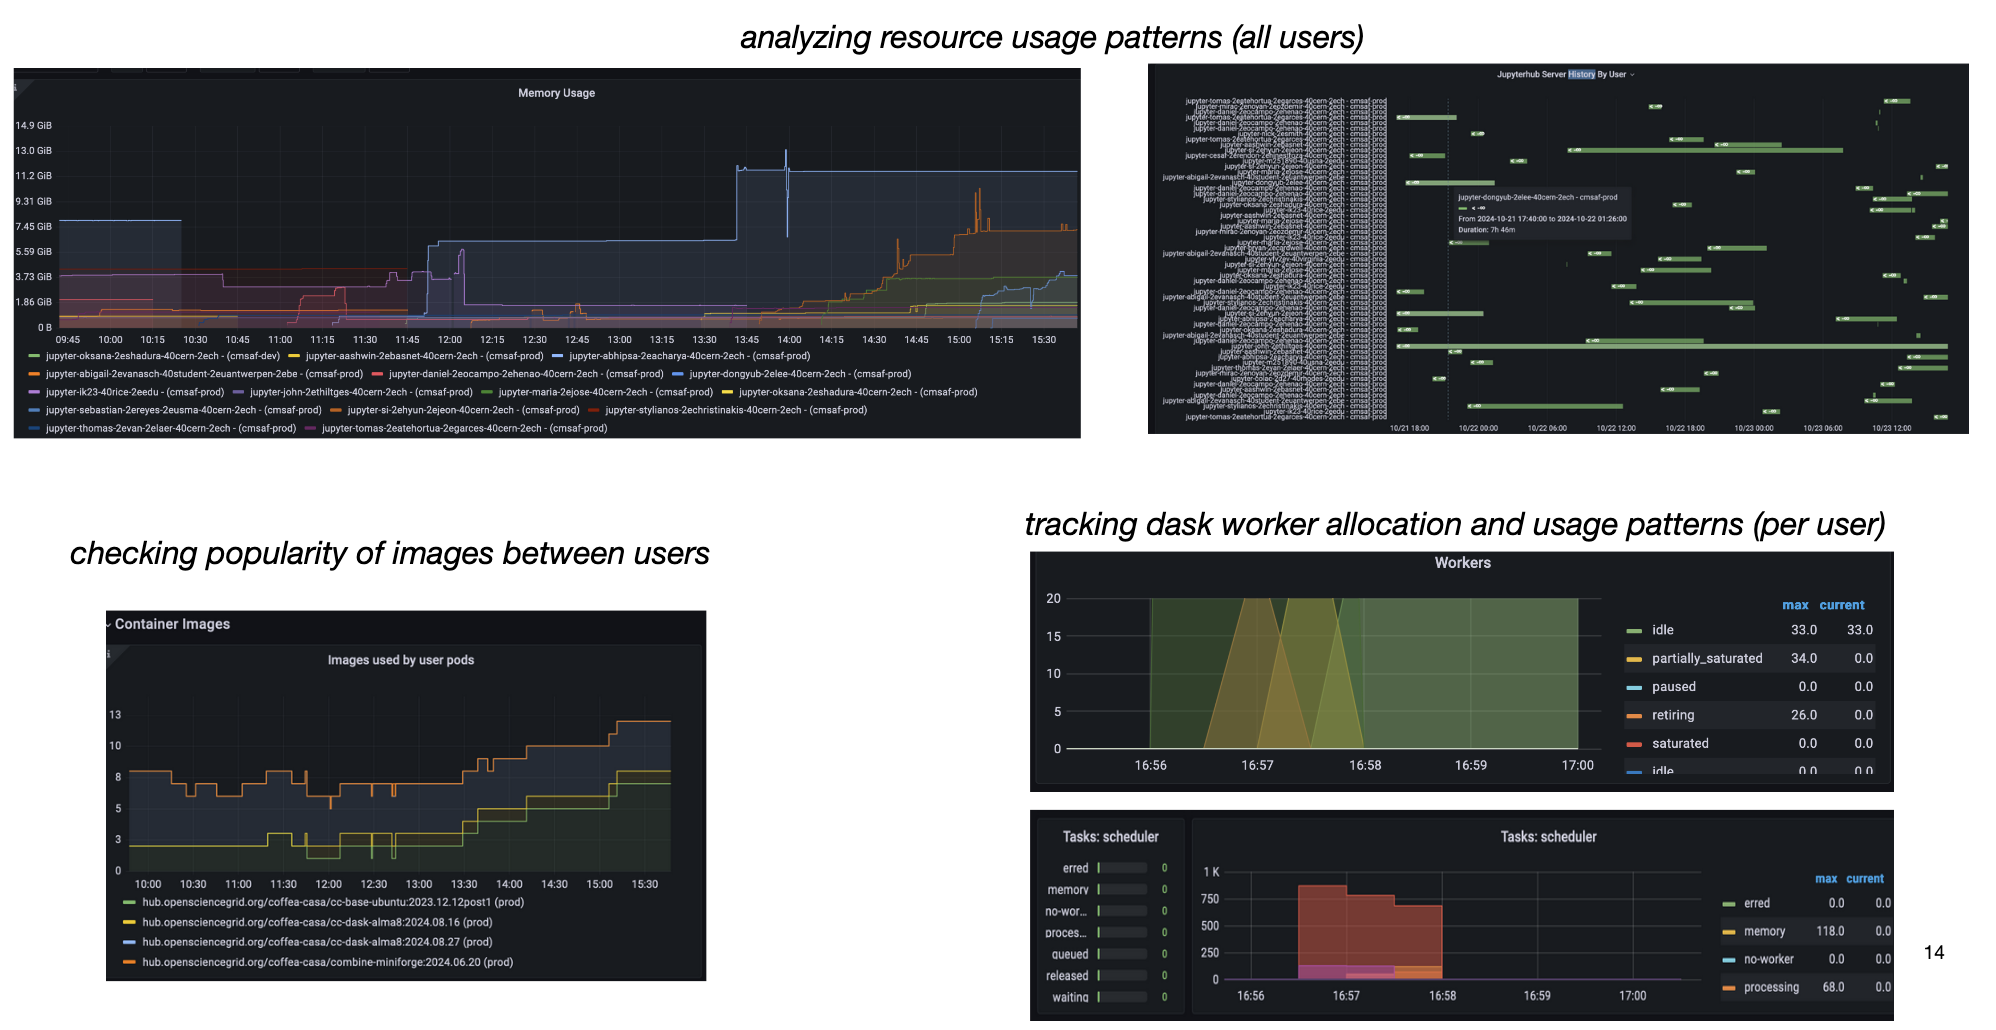Select cc-dask-alma8:2024.08.27 image legend entry
The image size is (1996, 1030).
pos(316,942)
